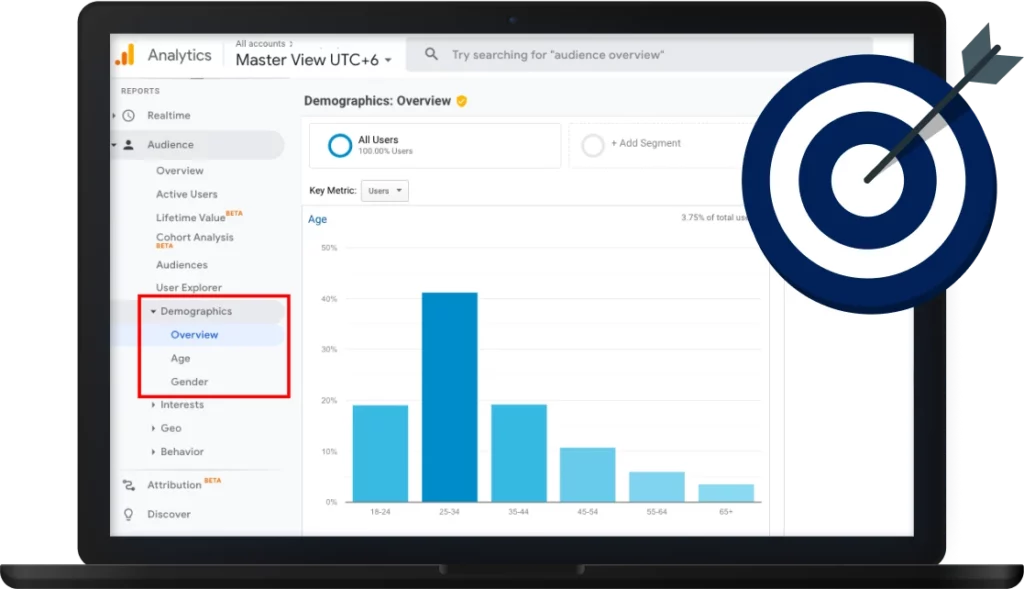Expand the Behavior section in sidebar
This screenshot has width=1024, height=589.
[x=153, y=452]
